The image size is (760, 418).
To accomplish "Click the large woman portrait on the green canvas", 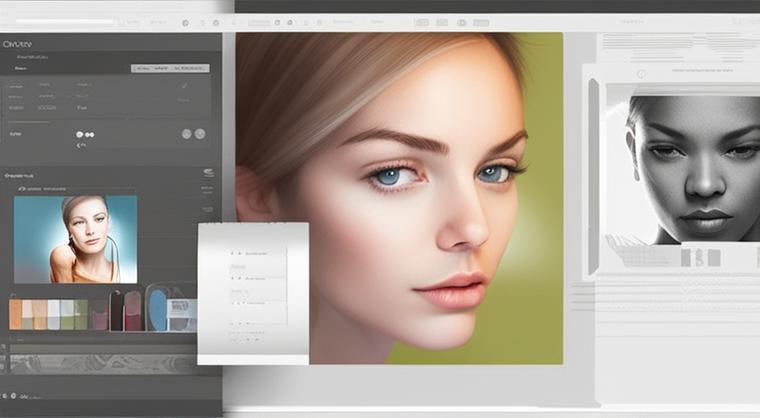I will pyautogui.click(x=399, y=198).
